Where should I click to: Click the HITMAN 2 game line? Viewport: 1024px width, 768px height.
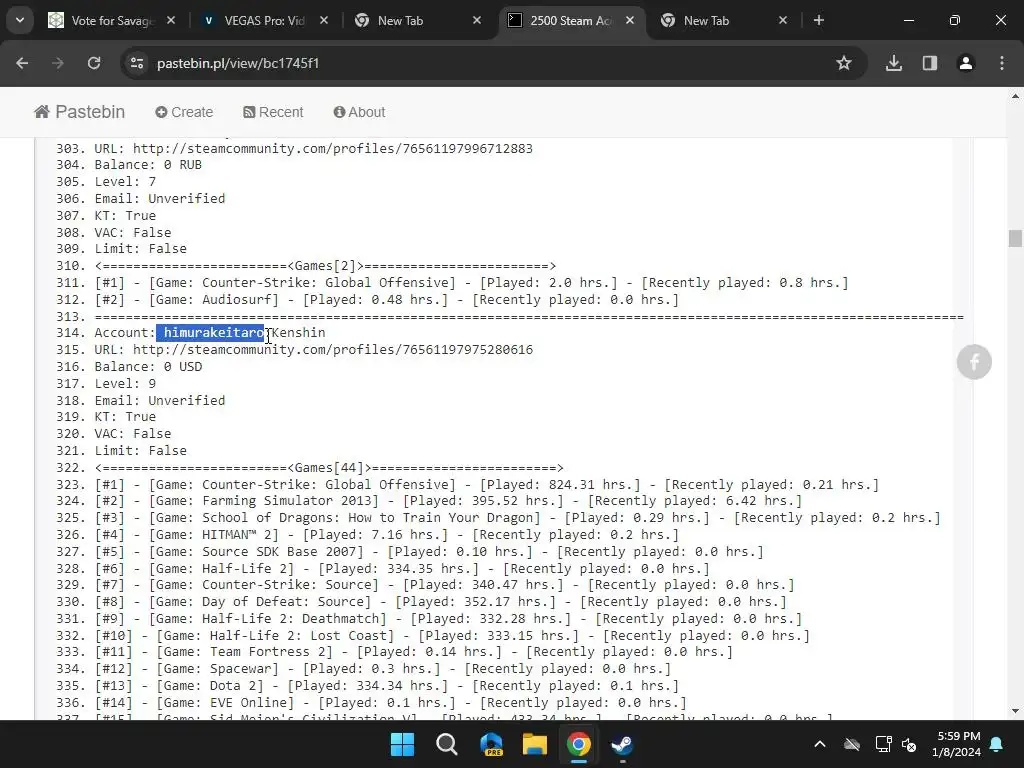(x=387, y=535)
